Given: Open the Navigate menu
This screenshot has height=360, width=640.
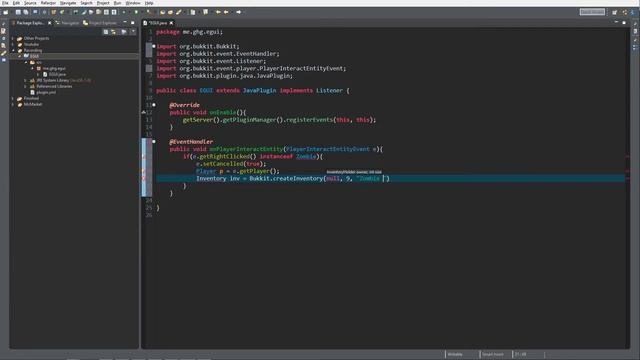Looking at the screenshot, I should click(x=68, y=3).
